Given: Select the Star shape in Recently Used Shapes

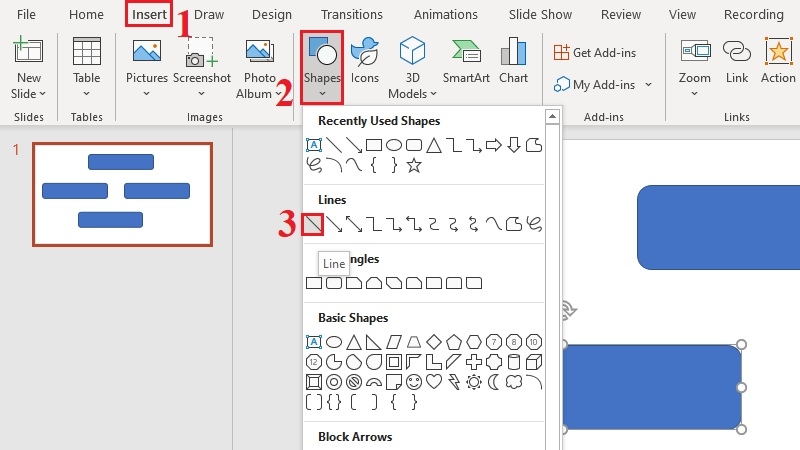Looking at the screenshot, I should 414,165.
